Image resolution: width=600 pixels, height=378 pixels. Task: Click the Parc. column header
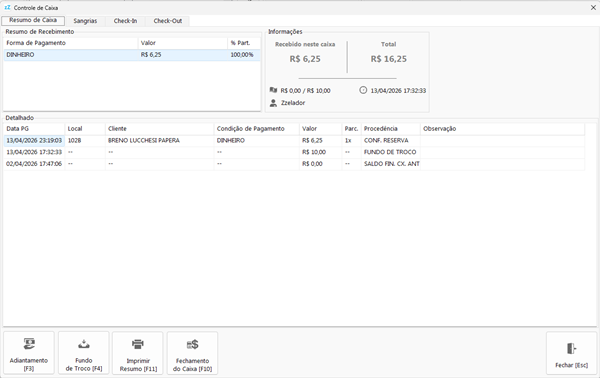351,129
